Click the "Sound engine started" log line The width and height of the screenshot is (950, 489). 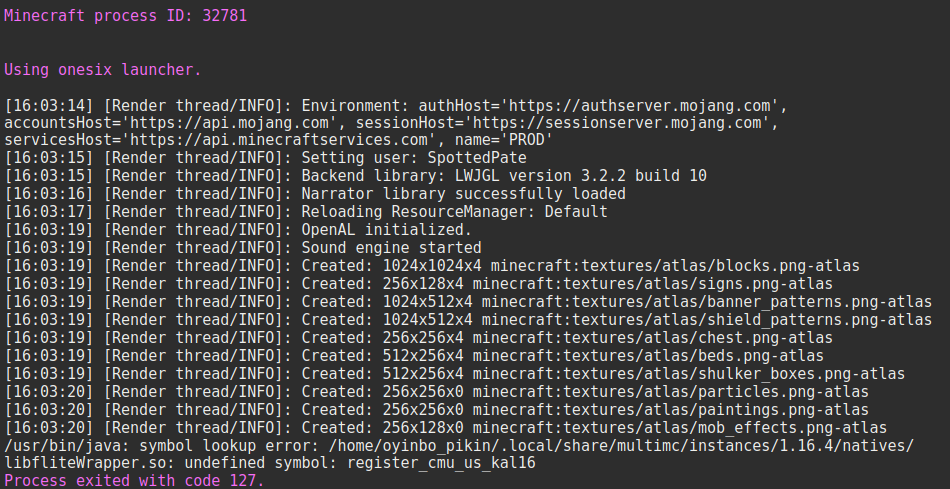(391, 248)
